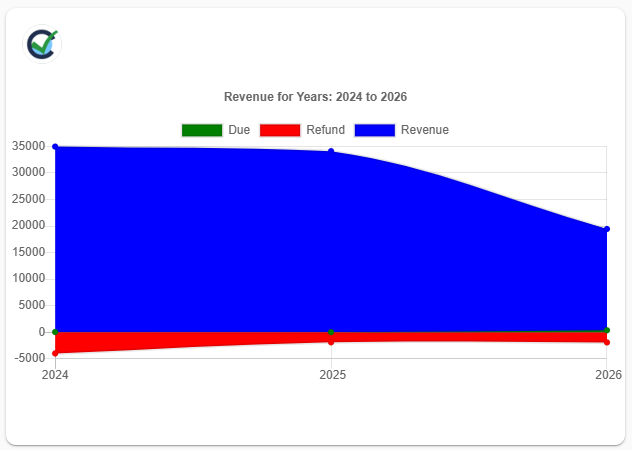This screenshot has width=632, height=450.
Task: Click the 25000 y-axis label
Action: [29, 199]
